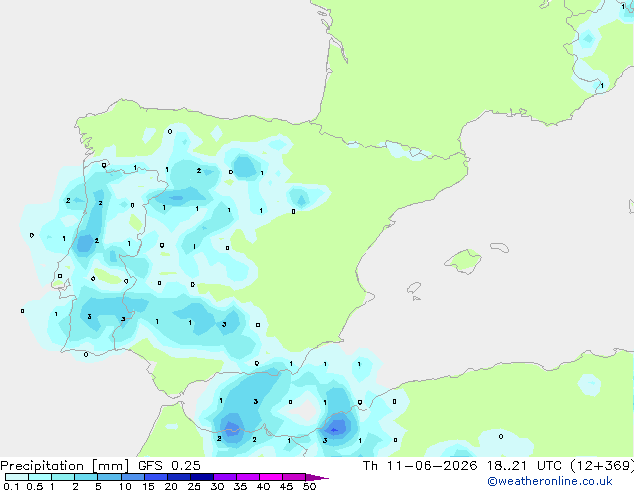Screen dimensions: 634x490
Task: Click the 10–15 mm legend color box
Action: (x=132, y=477)
